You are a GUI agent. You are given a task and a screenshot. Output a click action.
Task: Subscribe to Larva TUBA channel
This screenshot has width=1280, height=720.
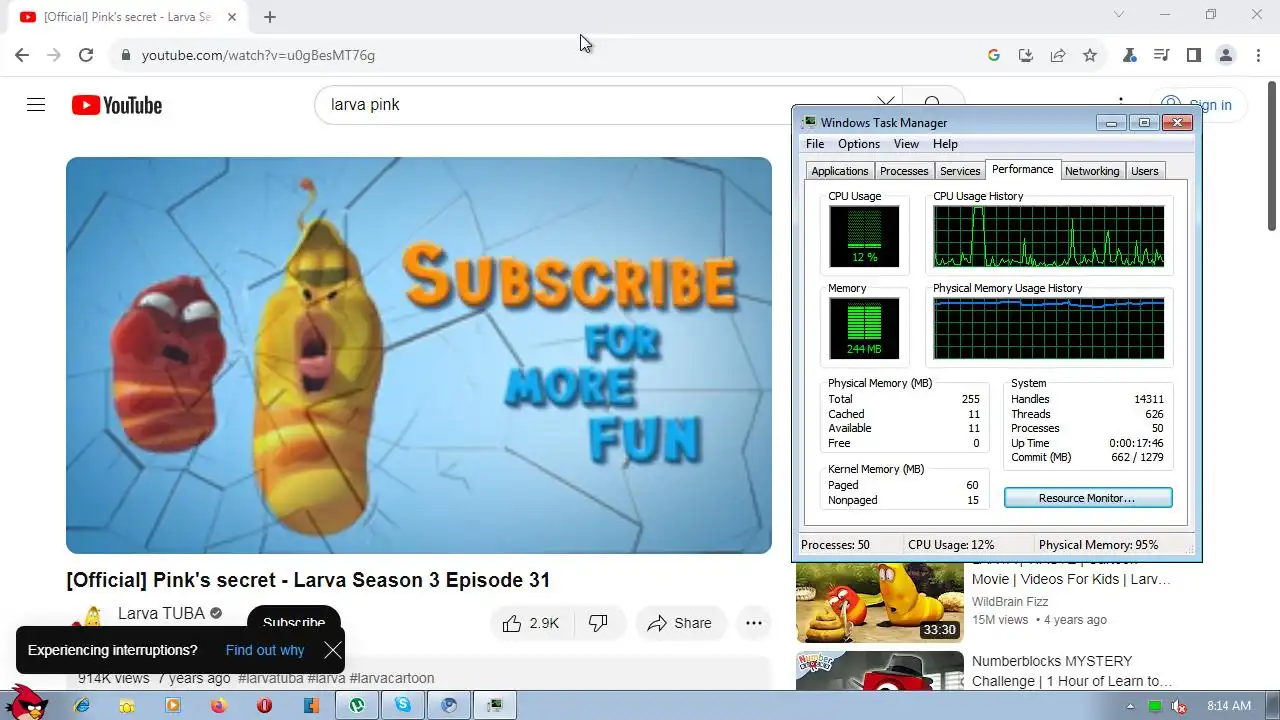tap(294, 621)
